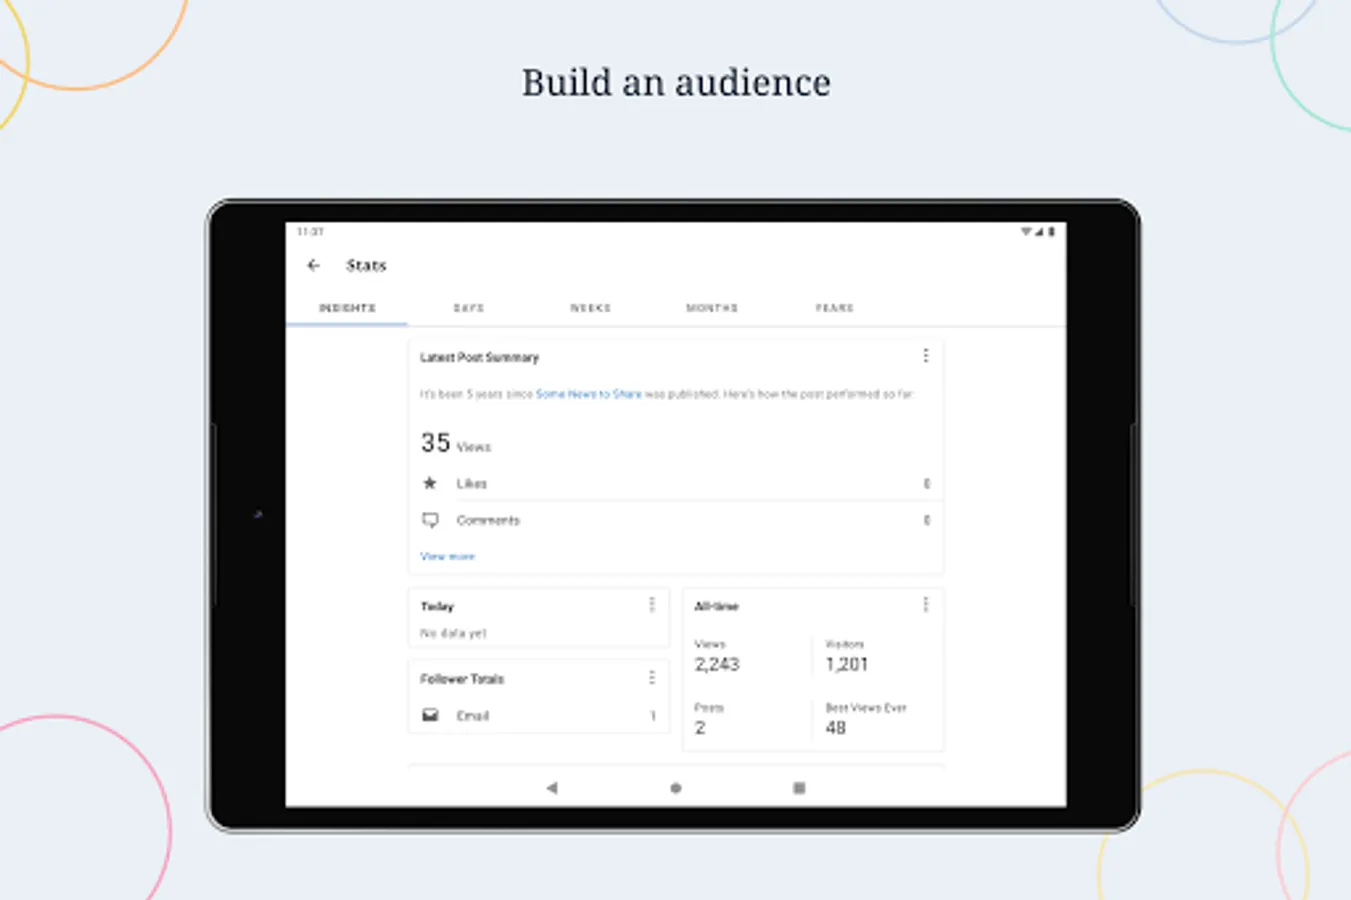Tap the Android home navigation button
Screen dimensions: 1351x900
pos(676,788)
